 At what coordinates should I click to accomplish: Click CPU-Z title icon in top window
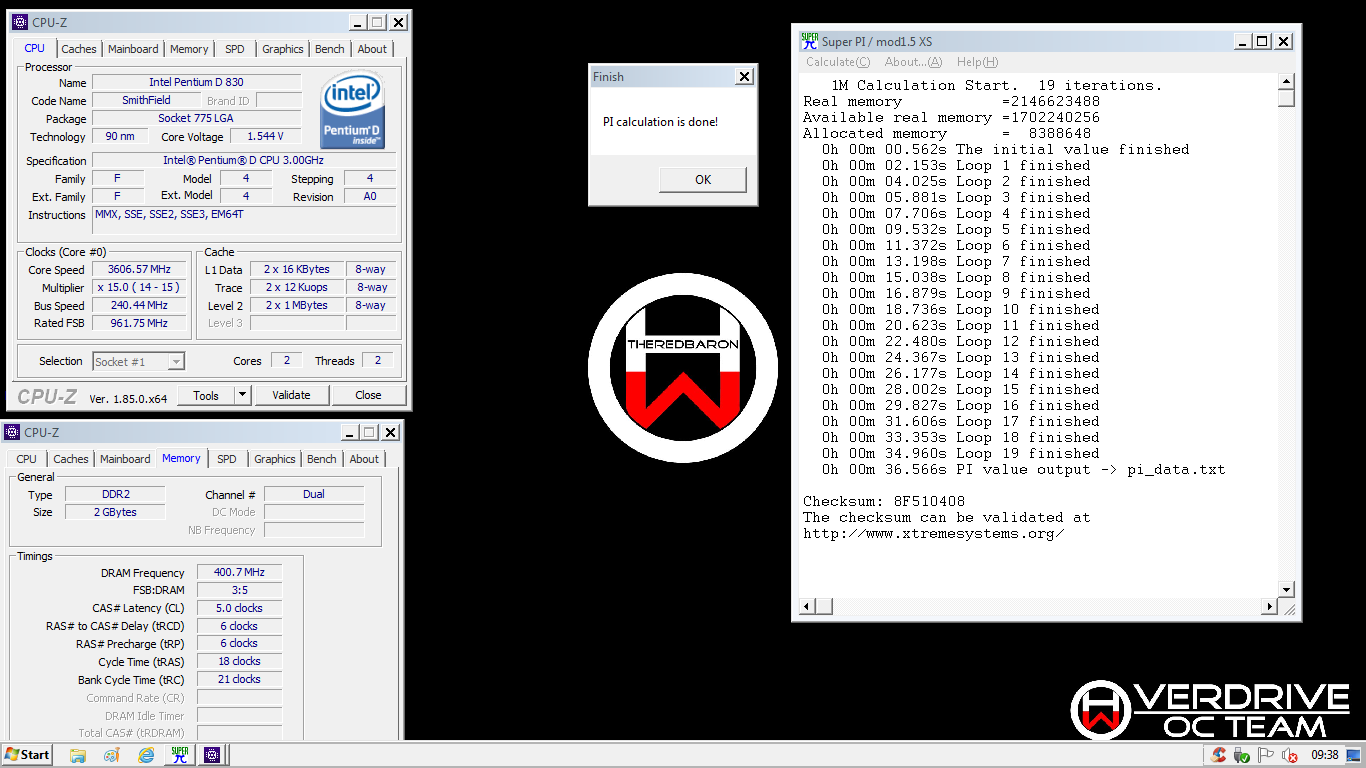point(20,22)
